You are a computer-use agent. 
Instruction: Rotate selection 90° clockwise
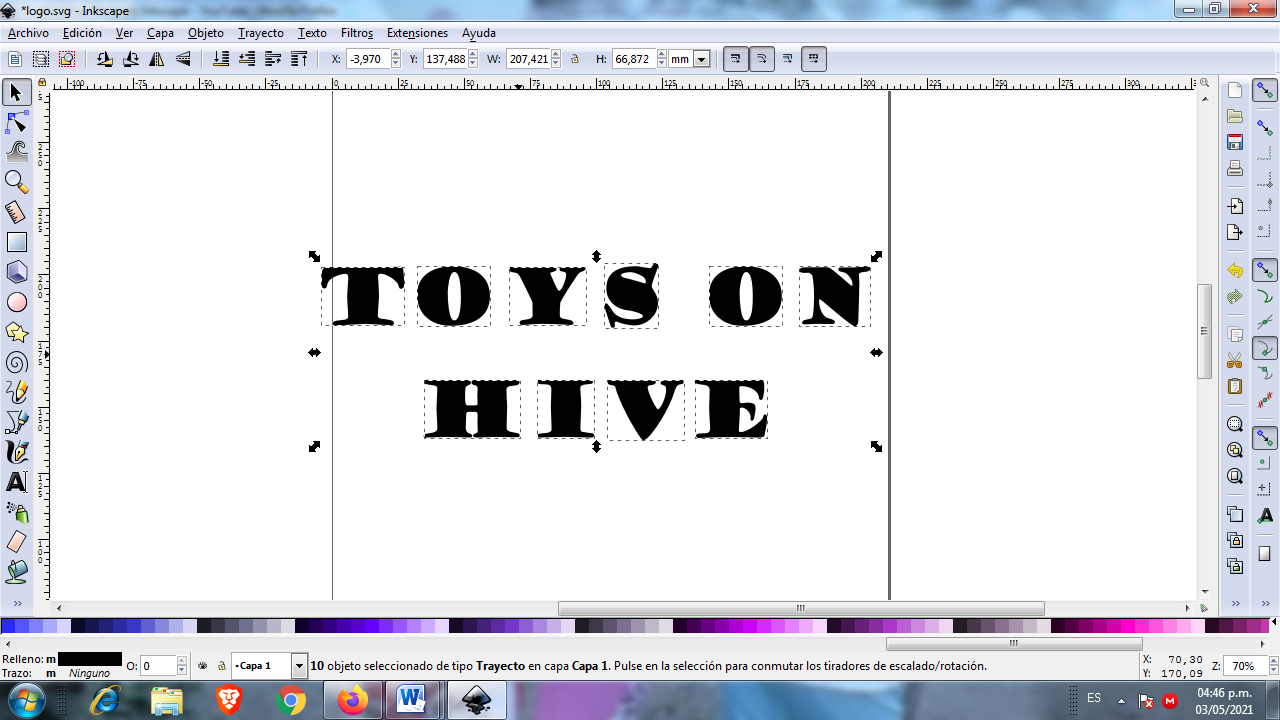pos(130,60)
